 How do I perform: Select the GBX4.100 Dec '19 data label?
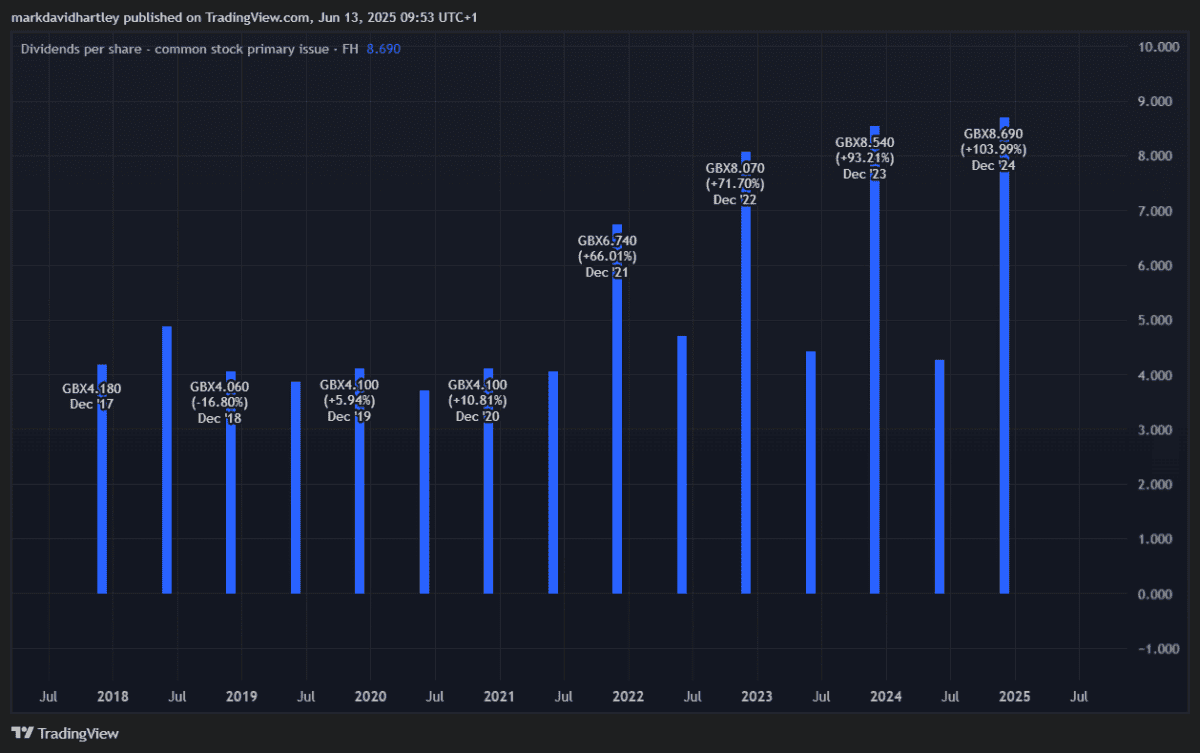349,400
